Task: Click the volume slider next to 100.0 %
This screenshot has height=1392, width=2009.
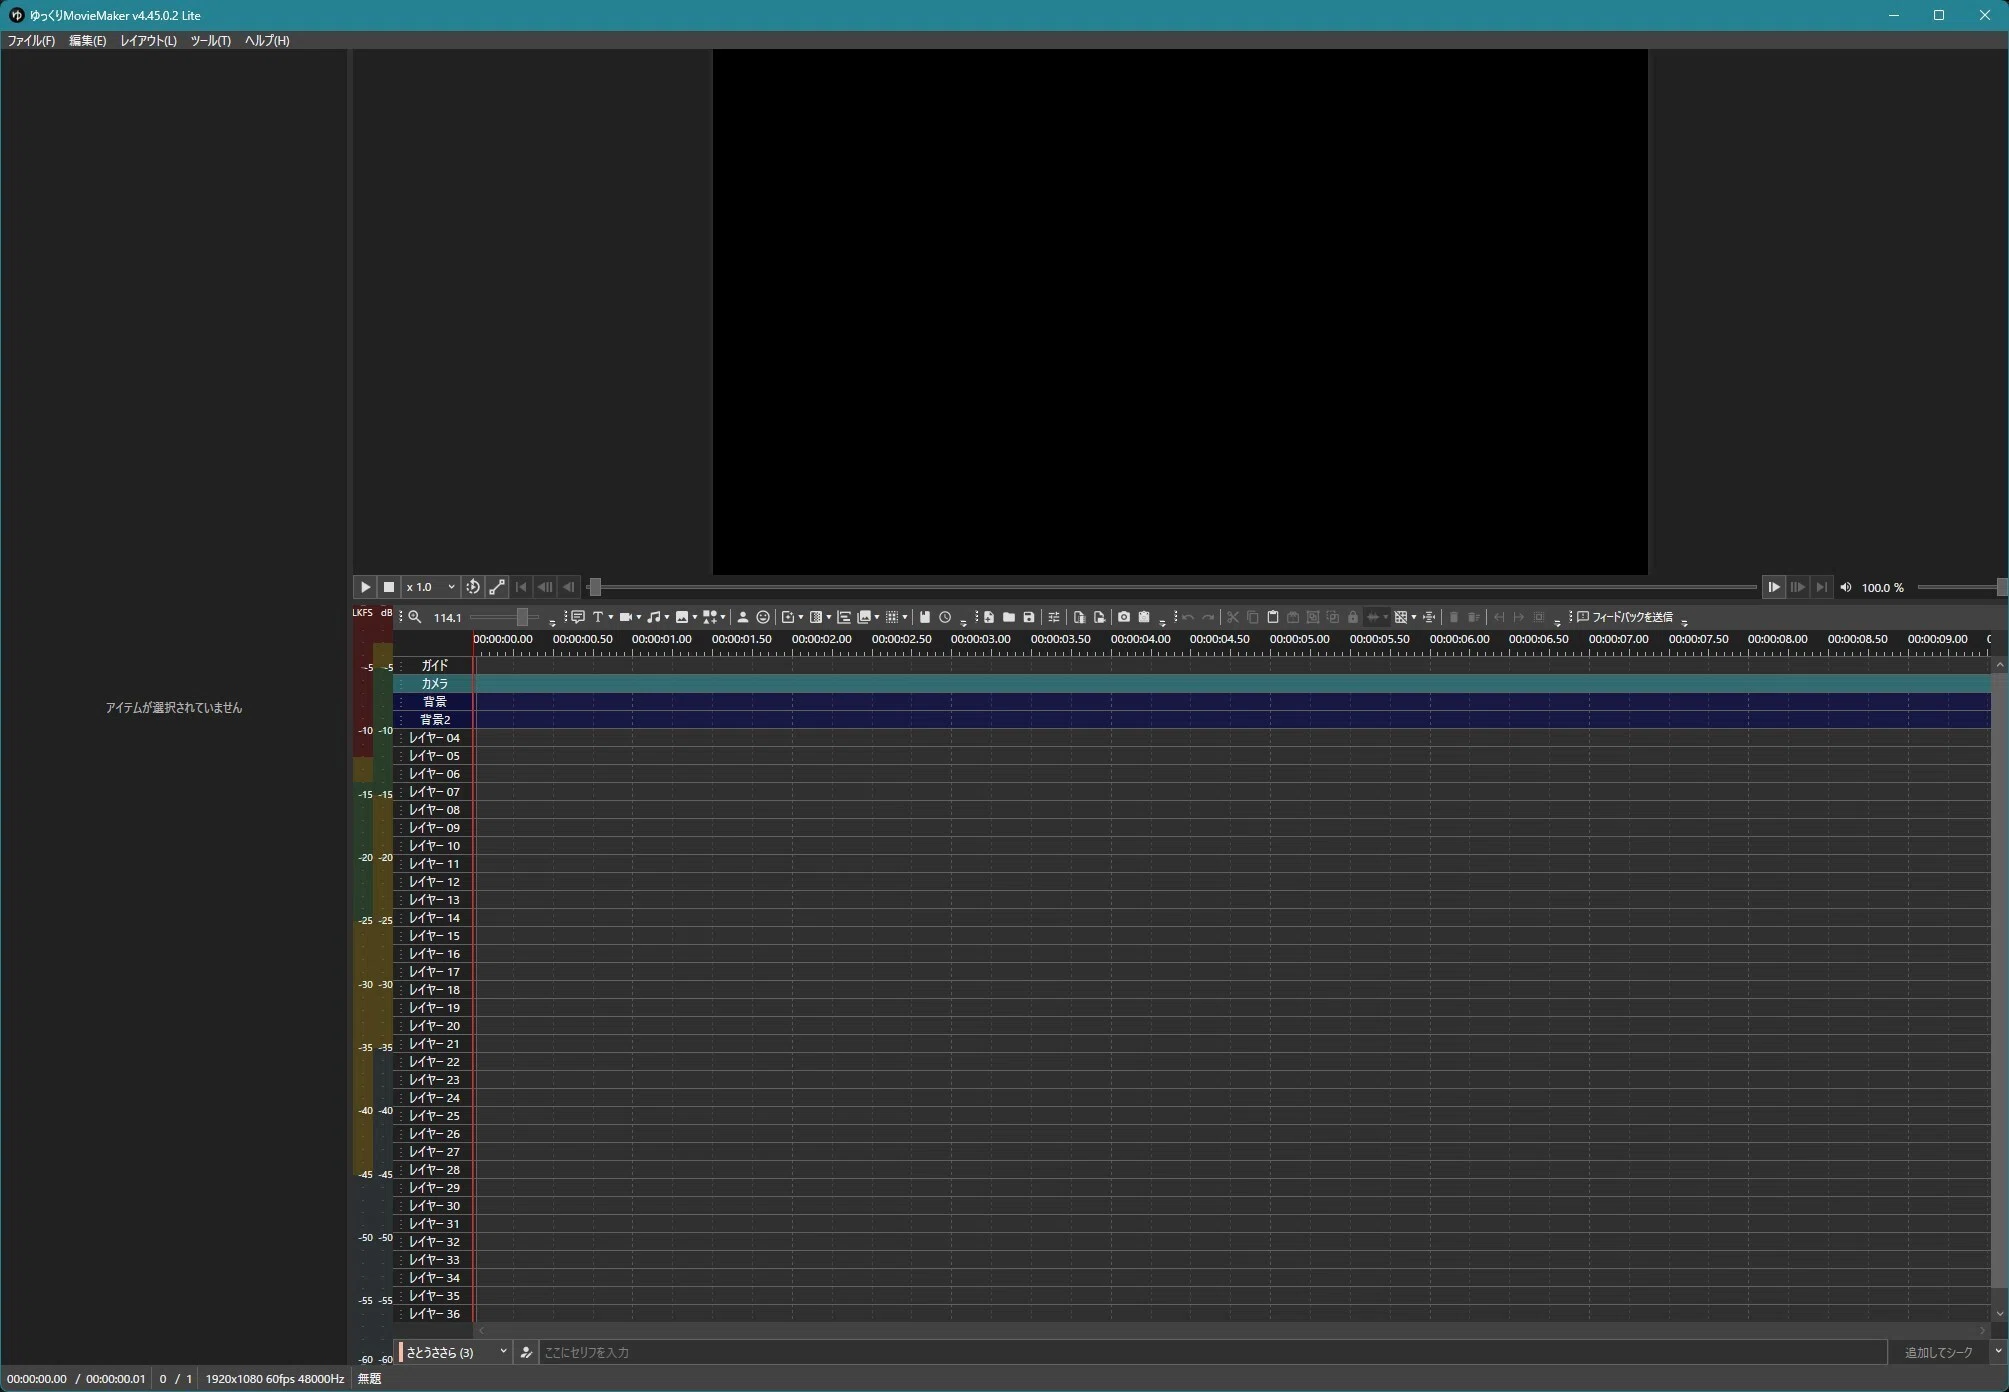Action: (1962, 587)
